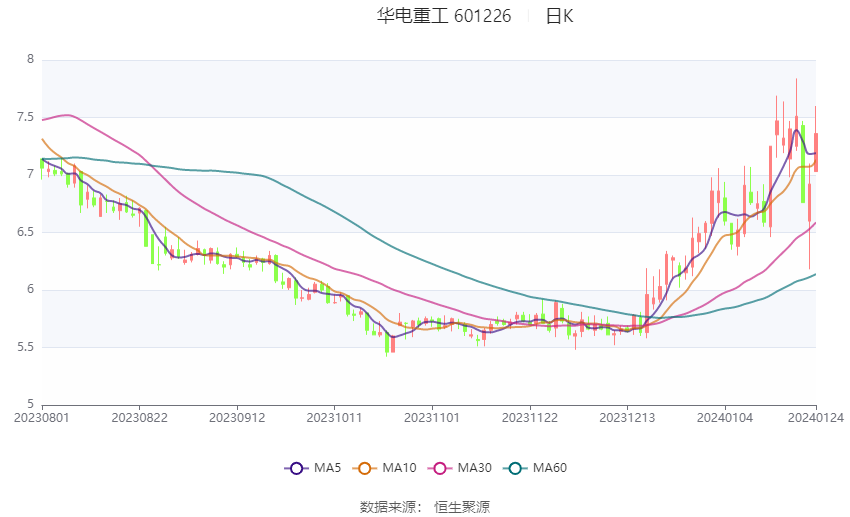The width and height of the screenshot is (850, 517).
Task: Select x-axis date 20230822
Action: click(139, 418)
